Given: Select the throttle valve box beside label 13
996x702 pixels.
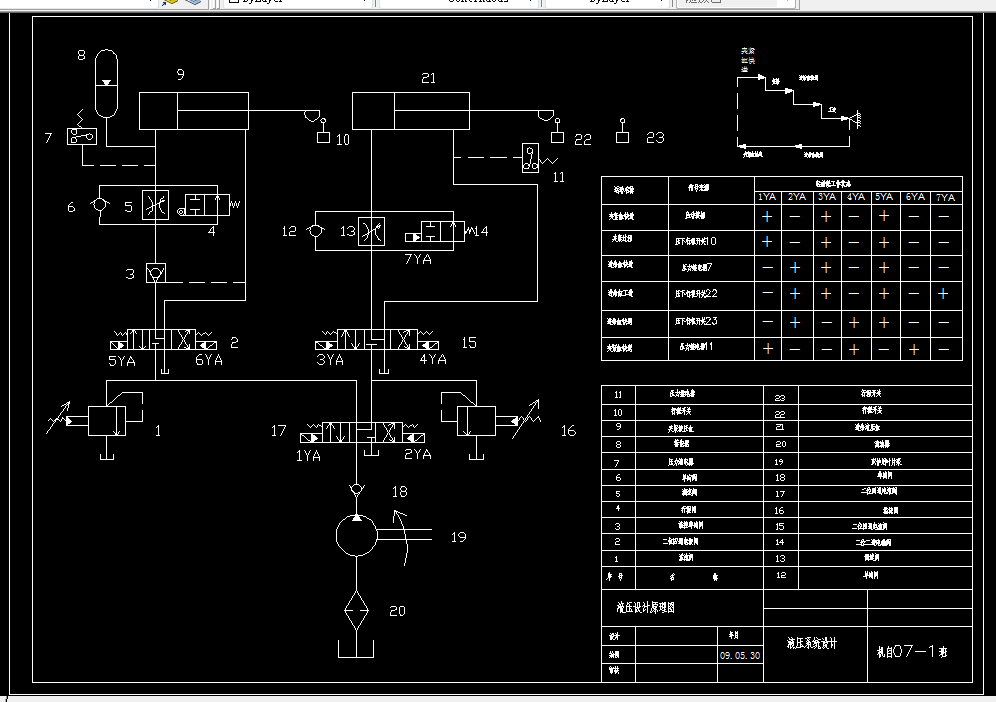Looking at the screenshot, I should (x=372, y=231).
